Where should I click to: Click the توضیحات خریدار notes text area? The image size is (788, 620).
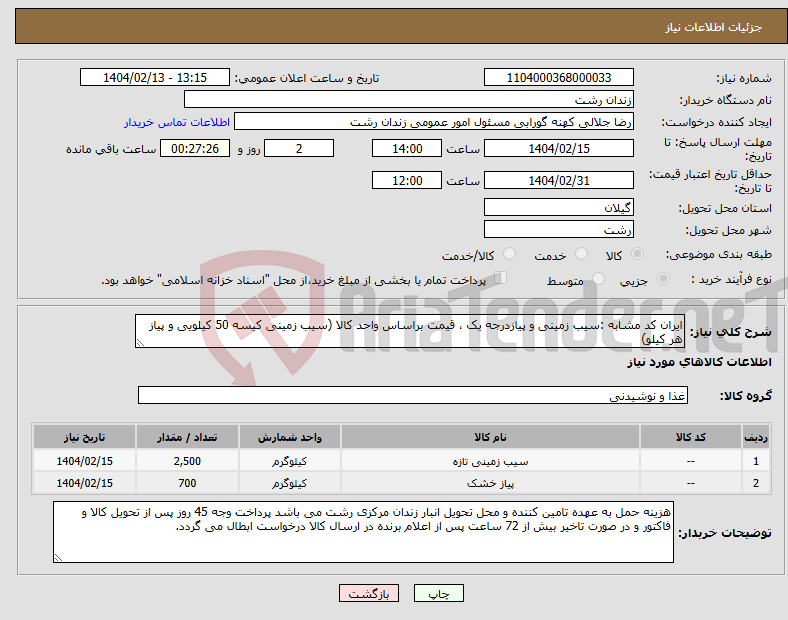tap(363, 532)
